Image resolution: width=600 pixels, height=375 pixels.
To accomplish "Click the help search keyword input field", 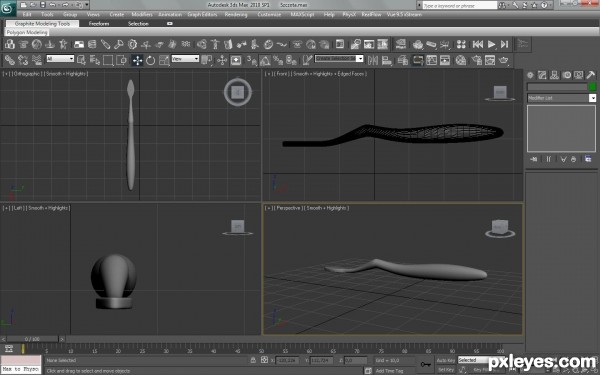I will click(x=459, y=5).
